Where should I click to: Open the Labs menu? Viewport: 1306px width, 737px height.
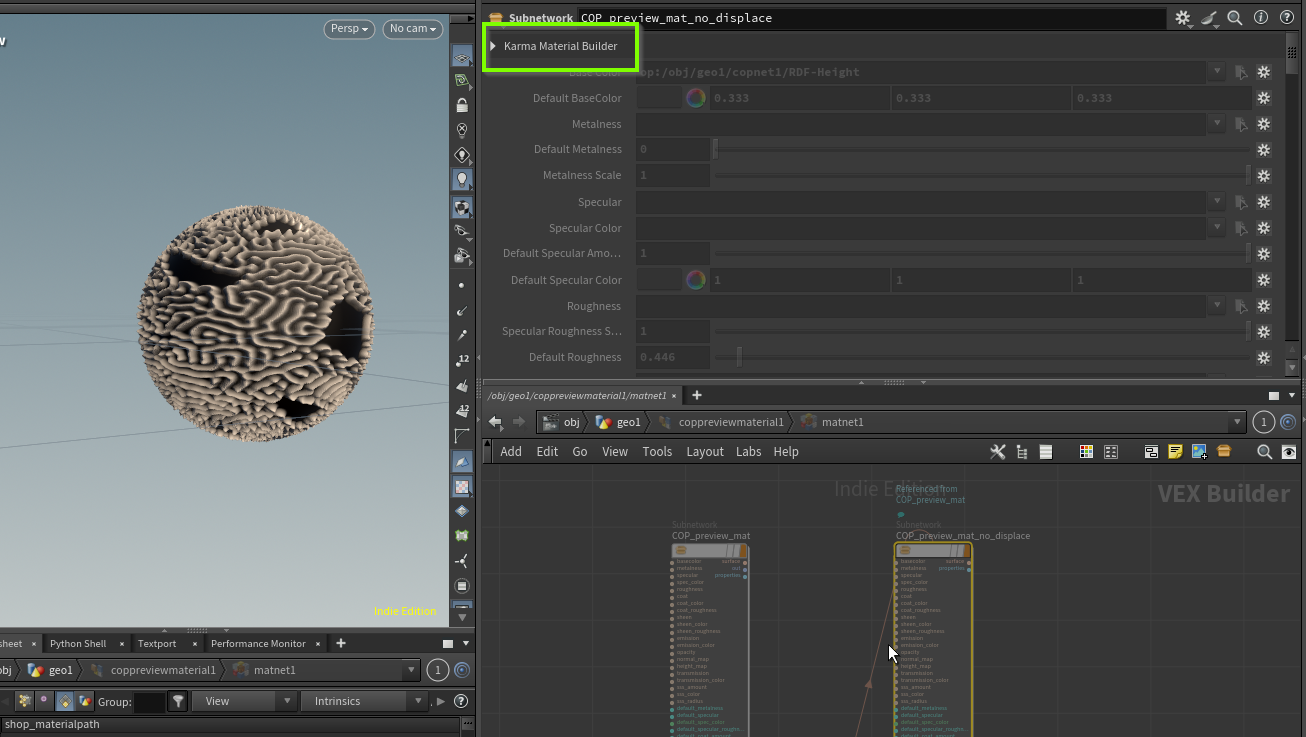point(748,452)
